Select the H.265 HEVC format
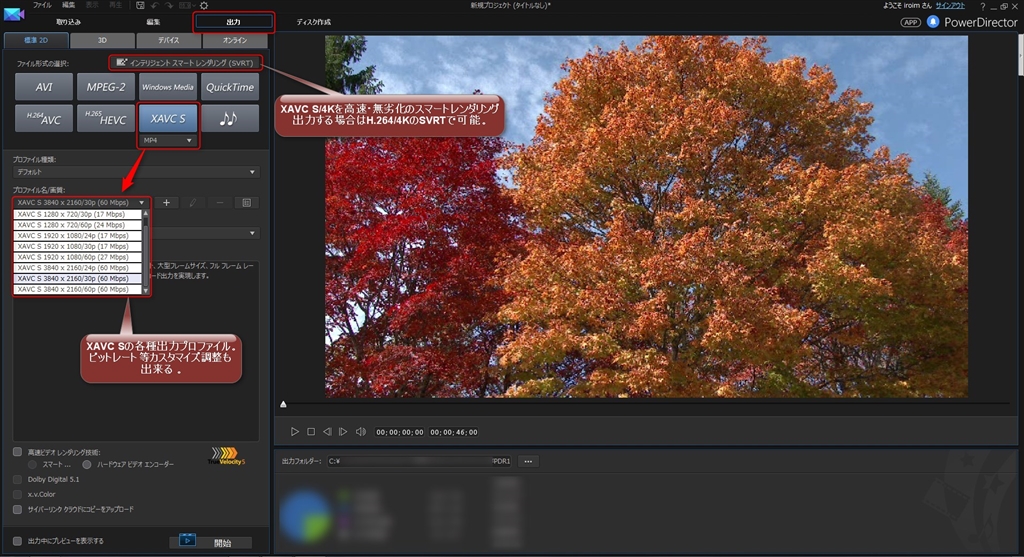Viewport: 1024px width, 557px height. [x=106, y=119]
